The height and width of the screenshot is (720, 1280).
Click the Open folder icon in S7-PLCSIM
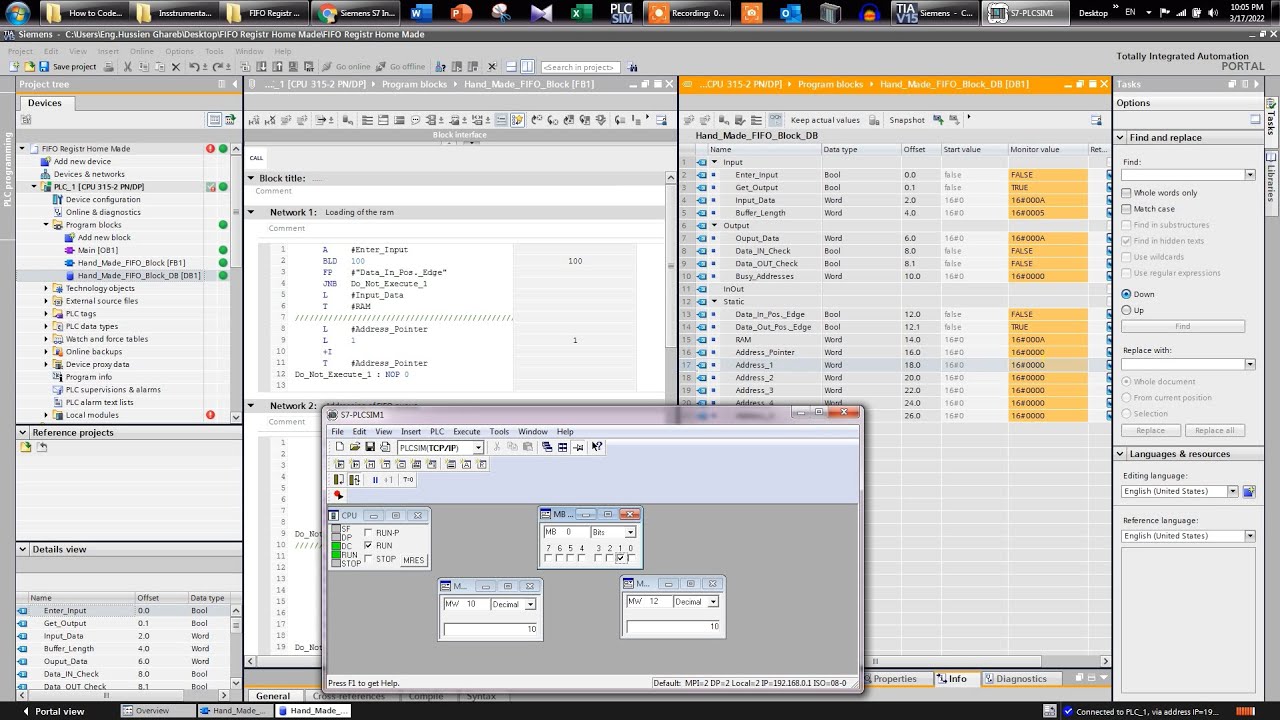(355, 447)
